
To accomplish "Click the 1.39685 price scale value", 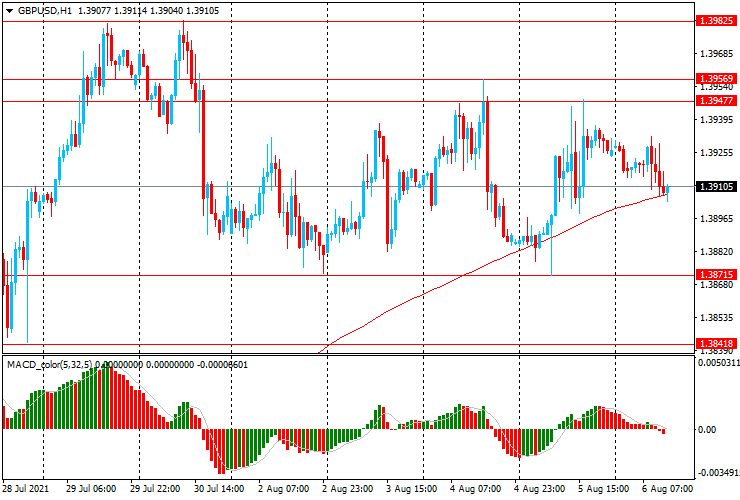I will 717,54.
